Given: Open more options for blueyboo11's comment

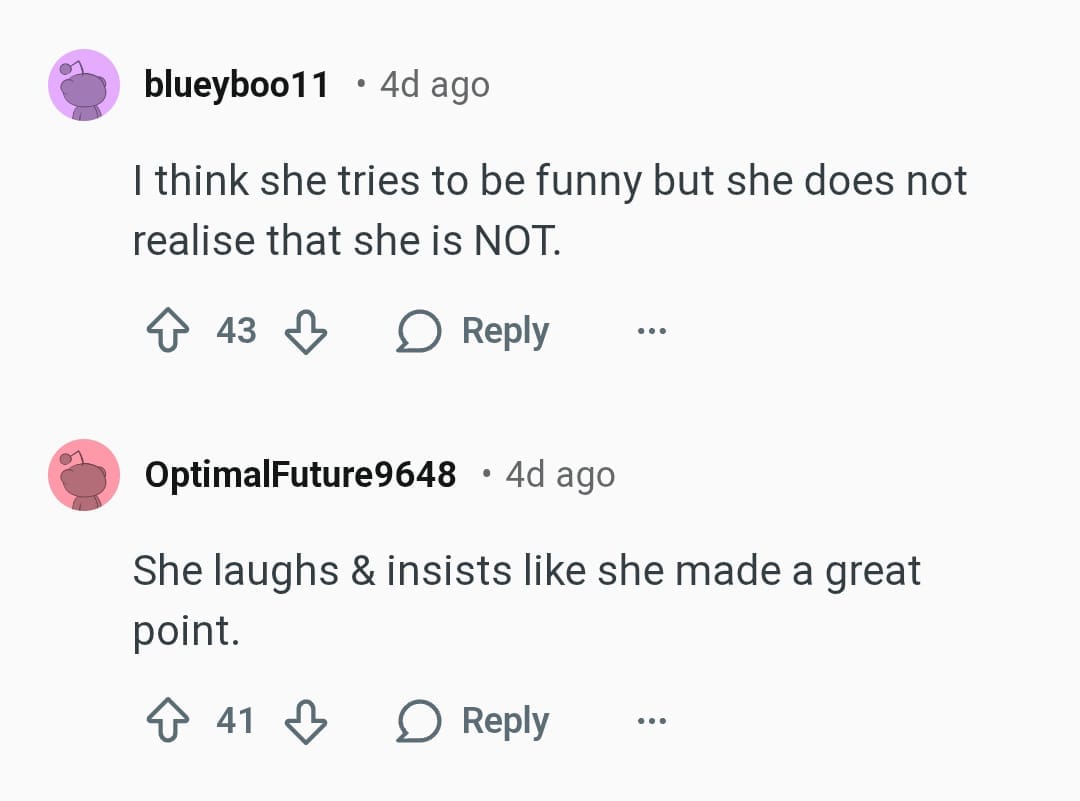Looking at the screenshot, I should tap(651, 330).
